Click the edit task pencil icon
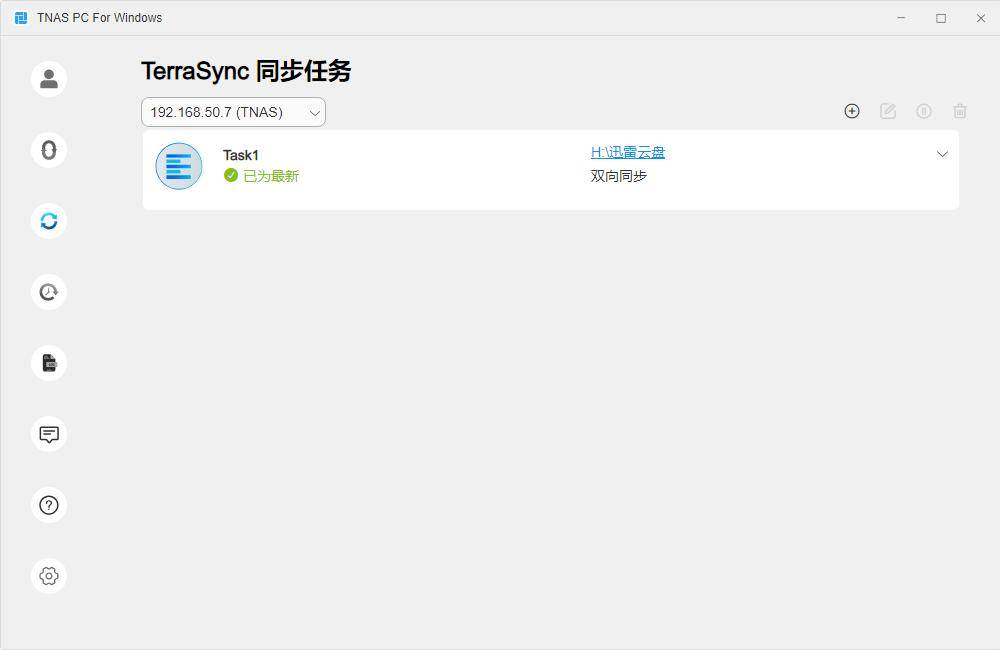This screenshot has height=650, width=1000. (888, 111)
